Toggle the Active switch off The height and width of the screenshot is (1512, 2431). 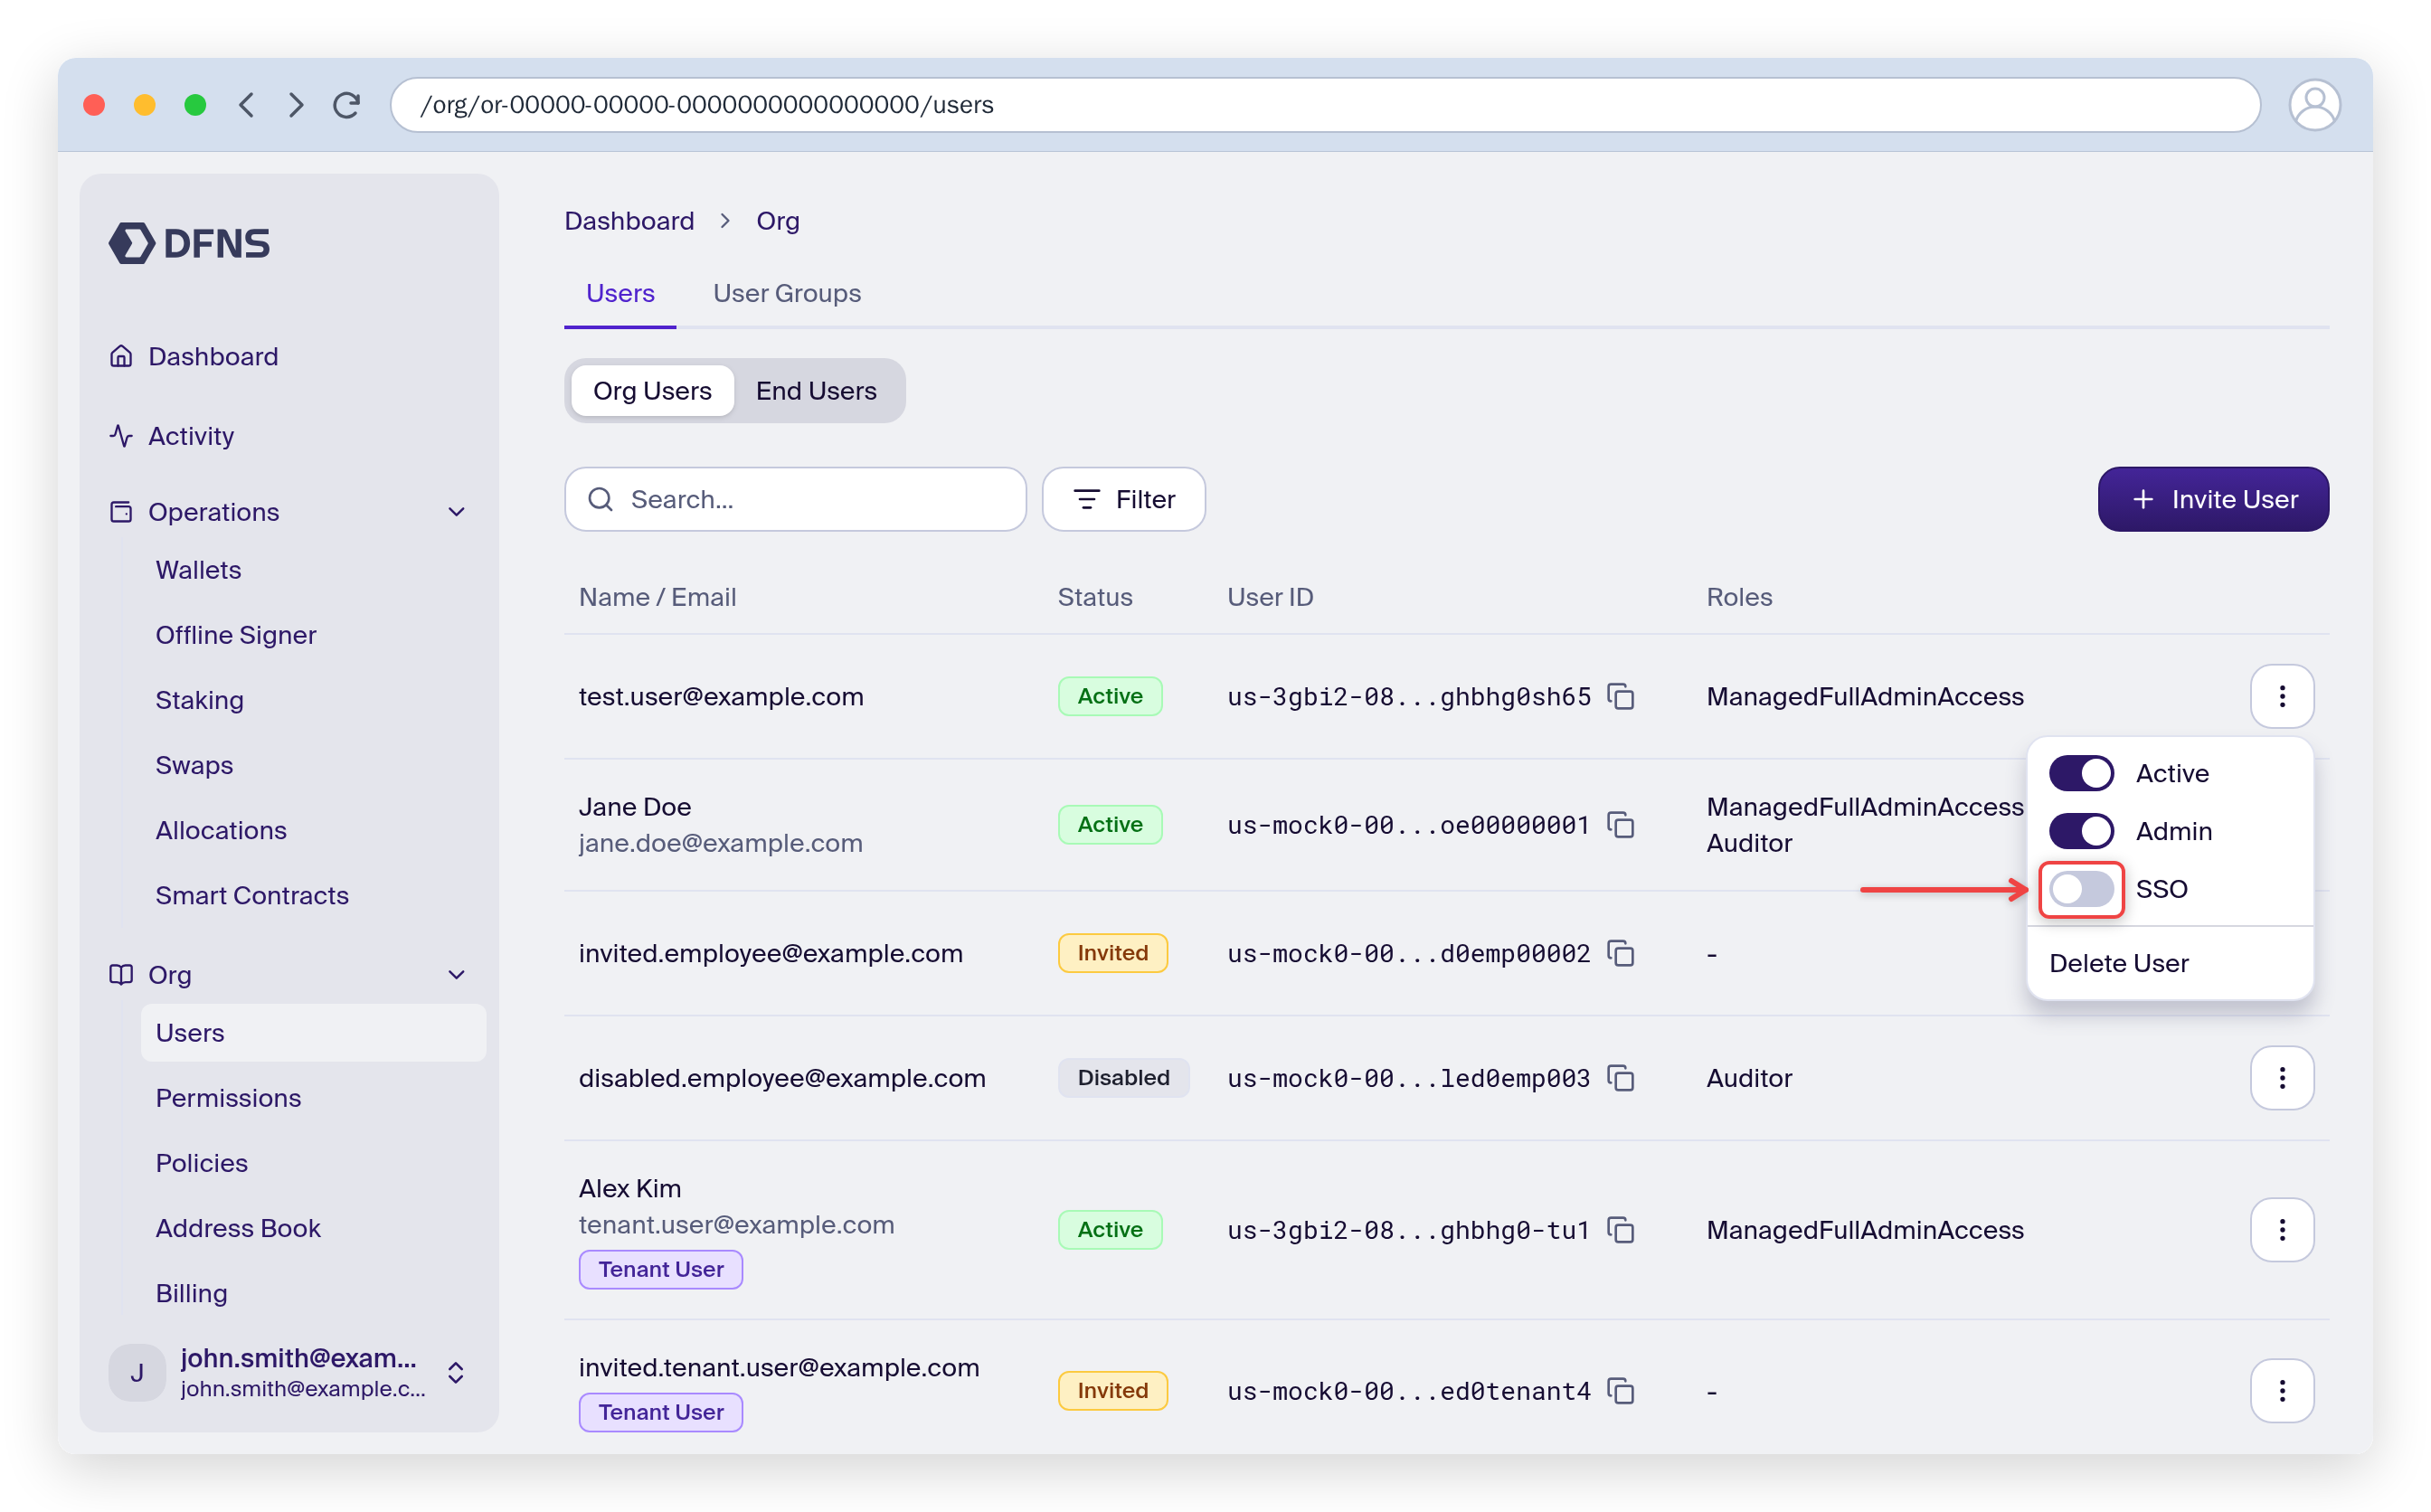point(2081,773)
